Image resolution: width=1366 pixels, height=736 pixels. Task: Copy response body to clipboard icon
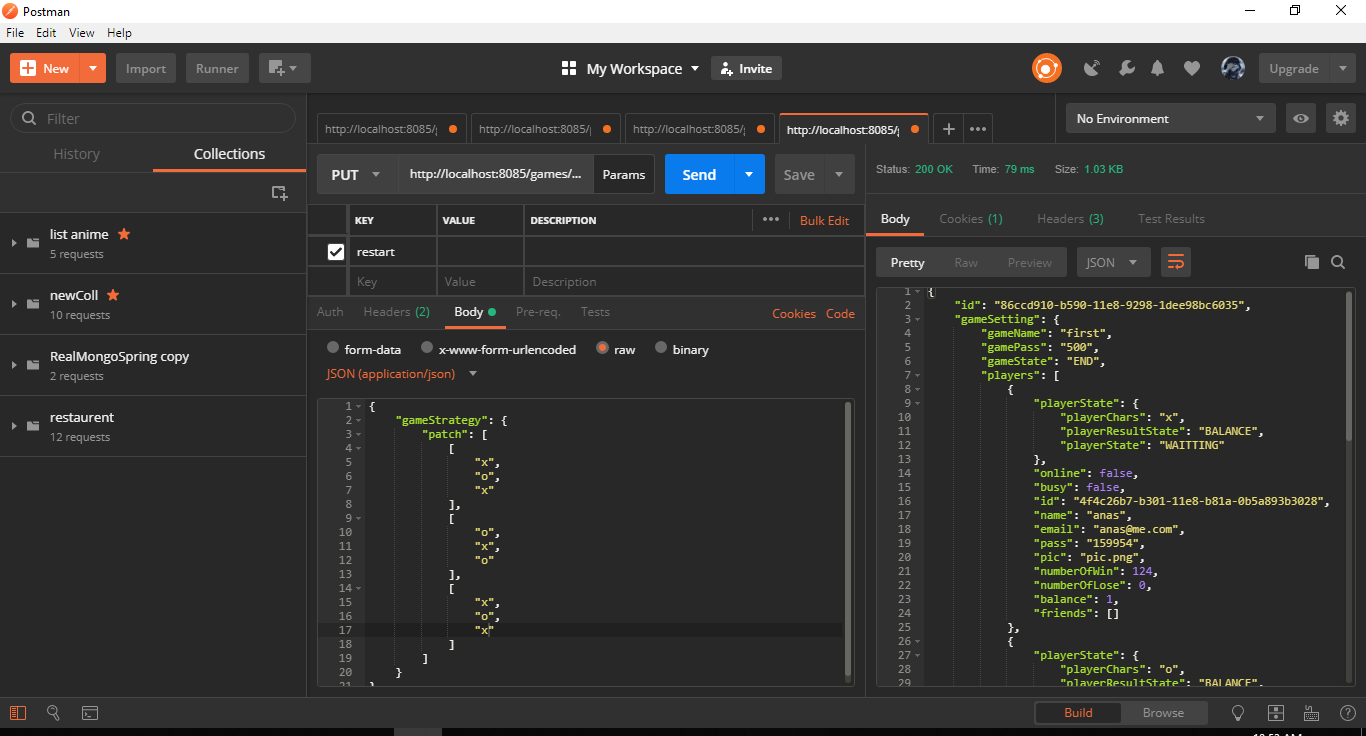pos(1312,262)
